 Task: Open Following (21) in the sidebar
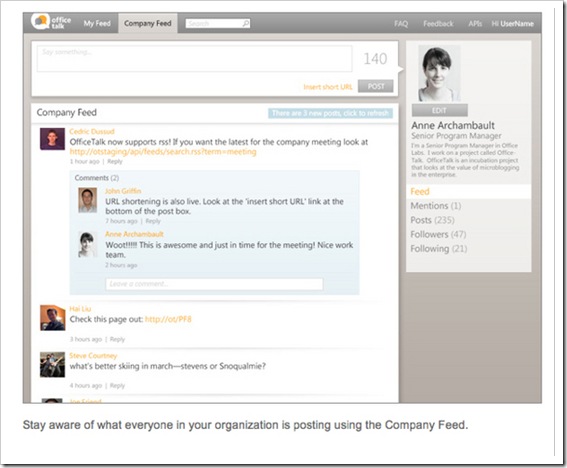(439, 249)
